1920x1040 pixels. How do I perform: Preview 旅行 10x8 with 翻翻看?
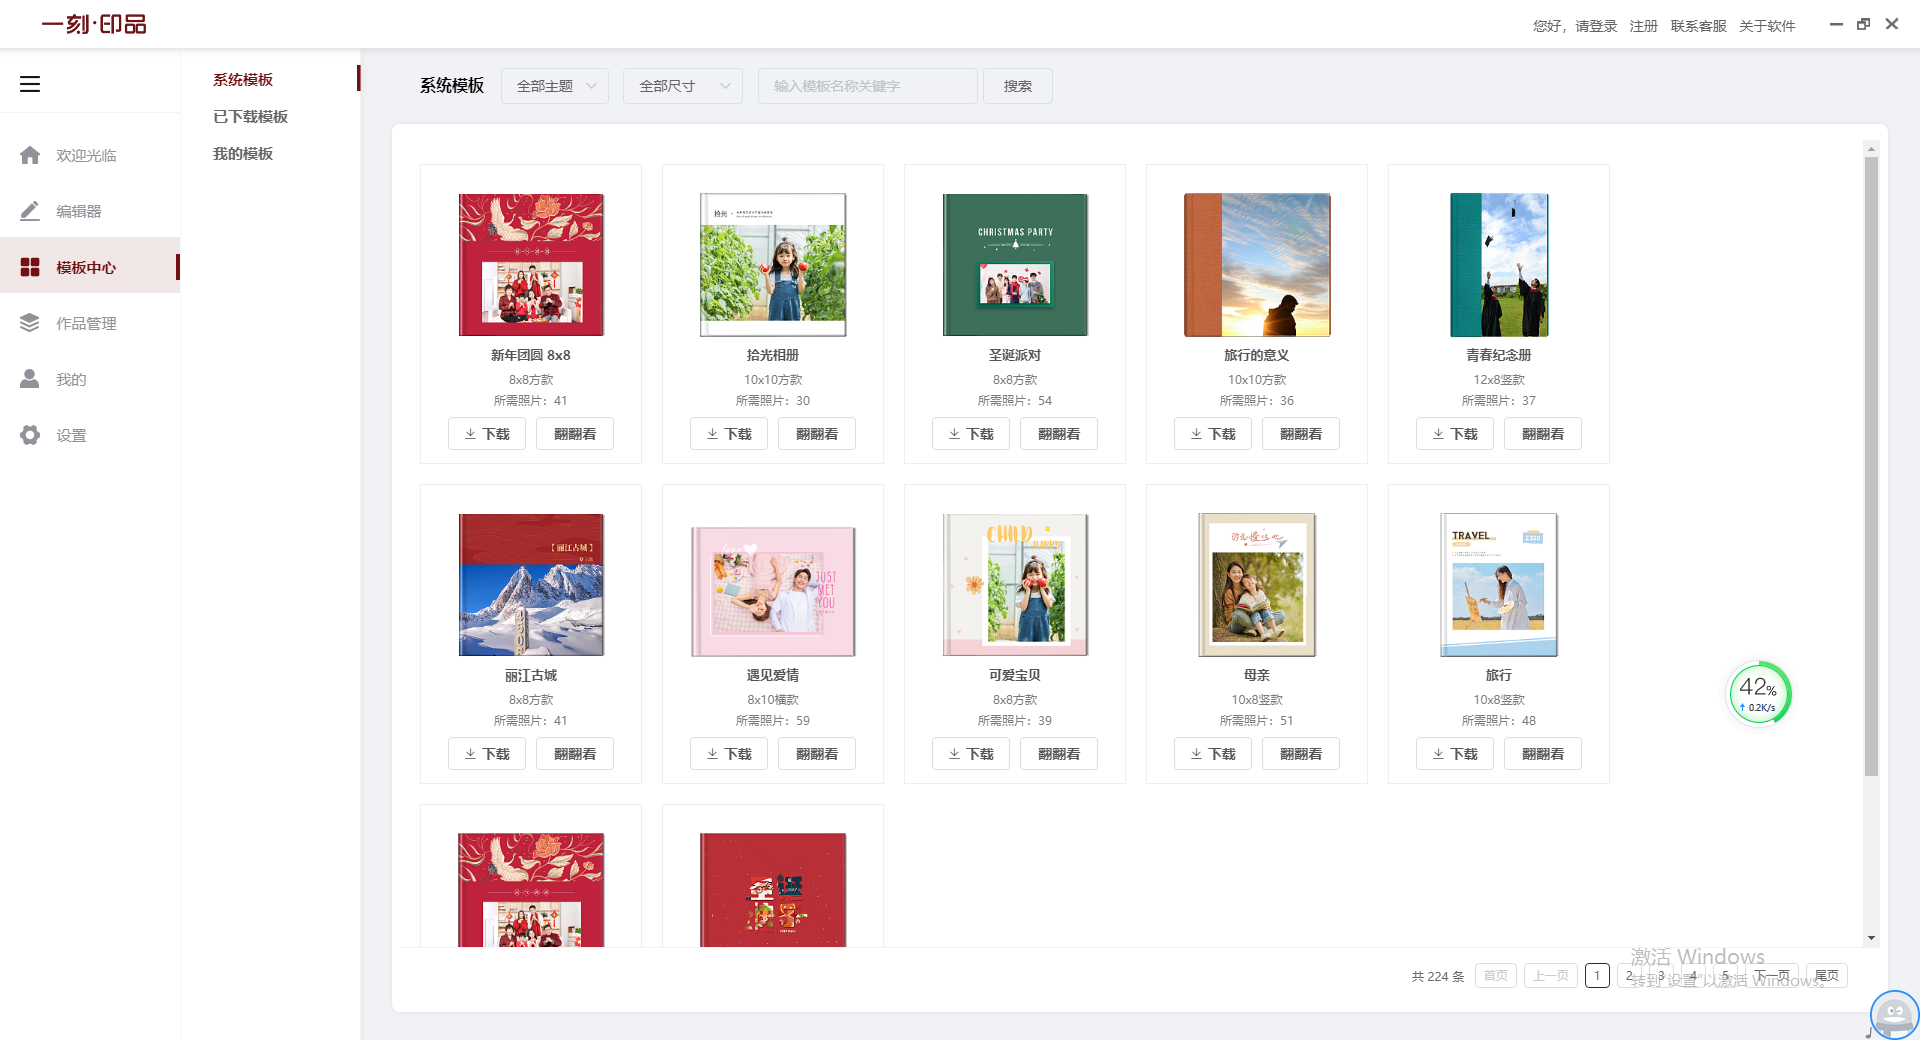(1543, 754)
